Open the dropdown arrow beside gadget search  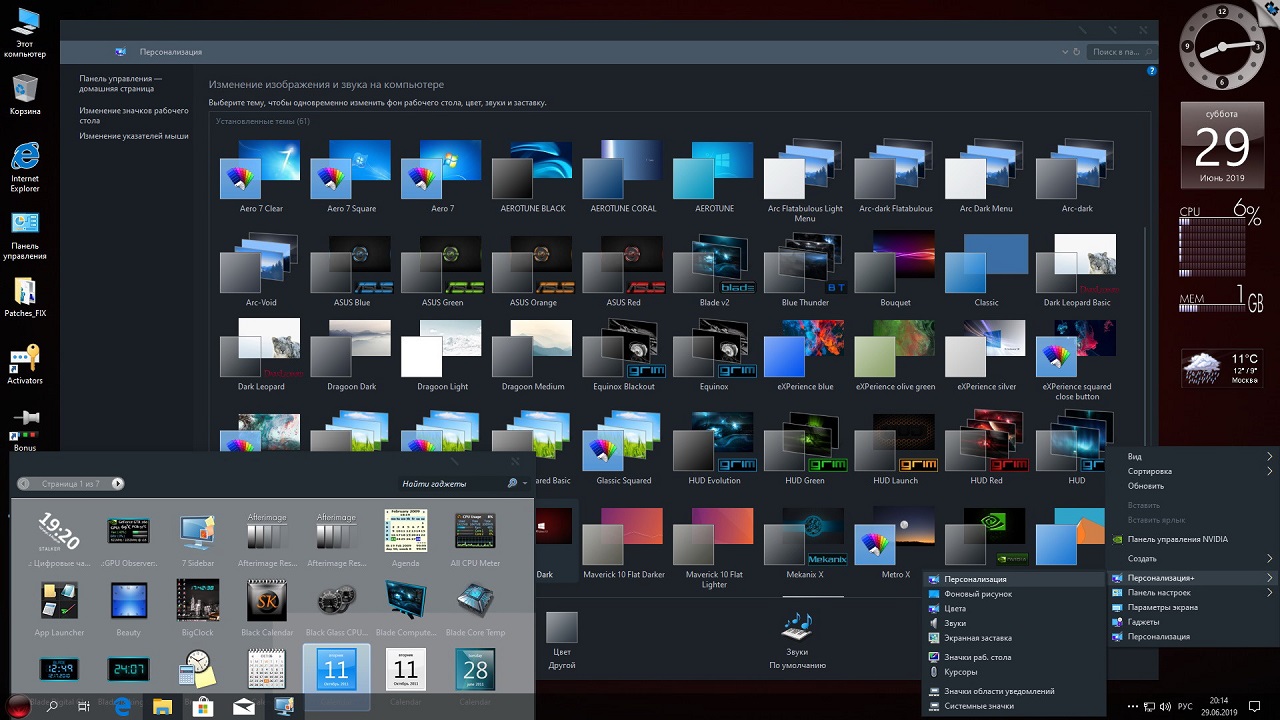tap(525, 484)
